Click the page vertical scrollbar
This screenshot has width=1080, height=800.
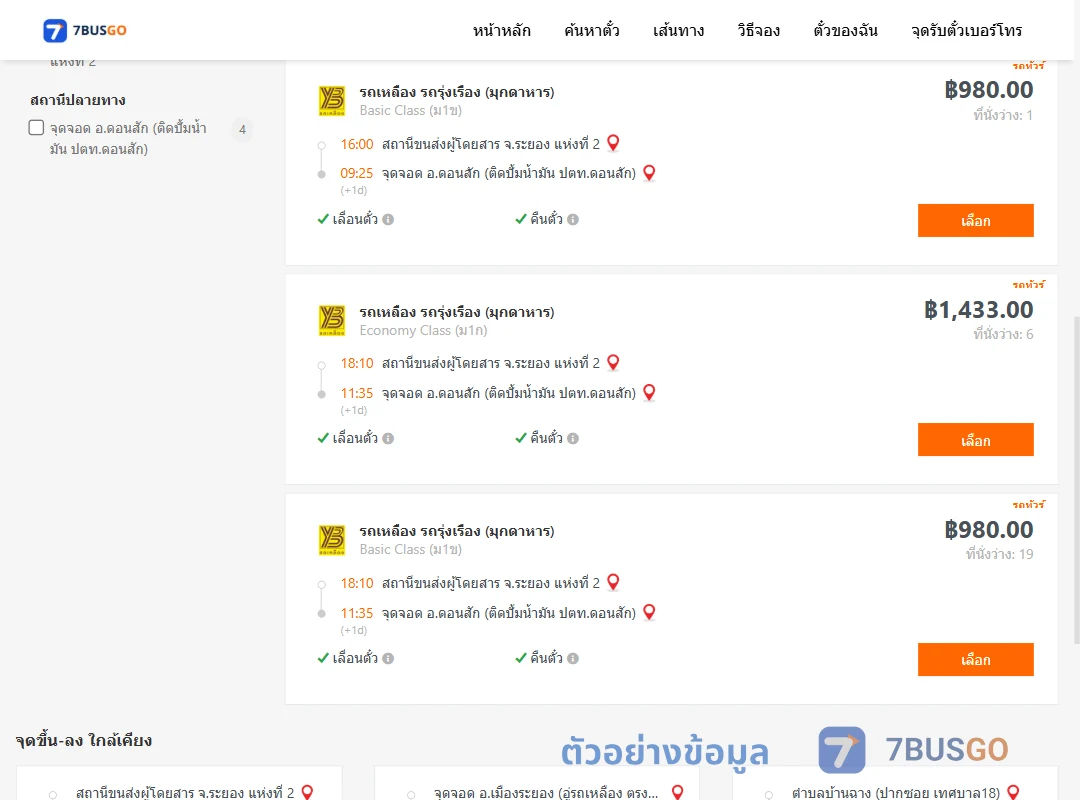pos(1076,480)
